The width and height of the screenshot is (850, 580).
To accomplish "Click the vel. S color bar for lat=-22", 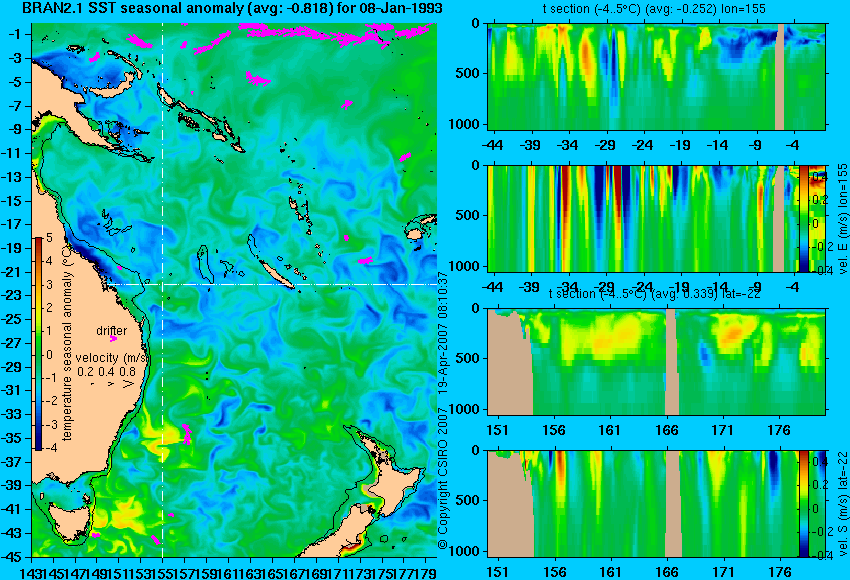I will (803, 504).
